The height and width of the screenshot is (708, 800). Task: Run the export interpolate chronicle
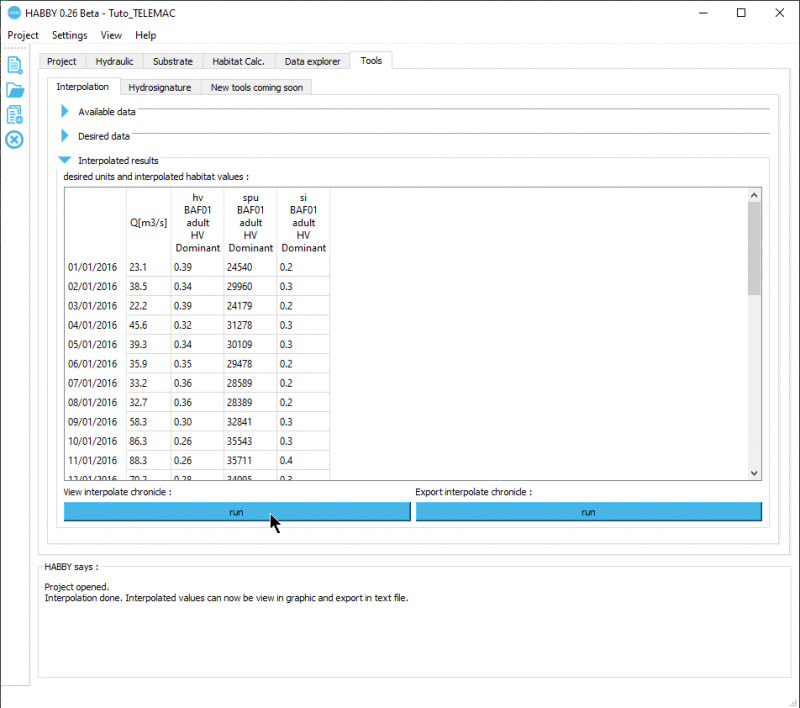point(588,511)
